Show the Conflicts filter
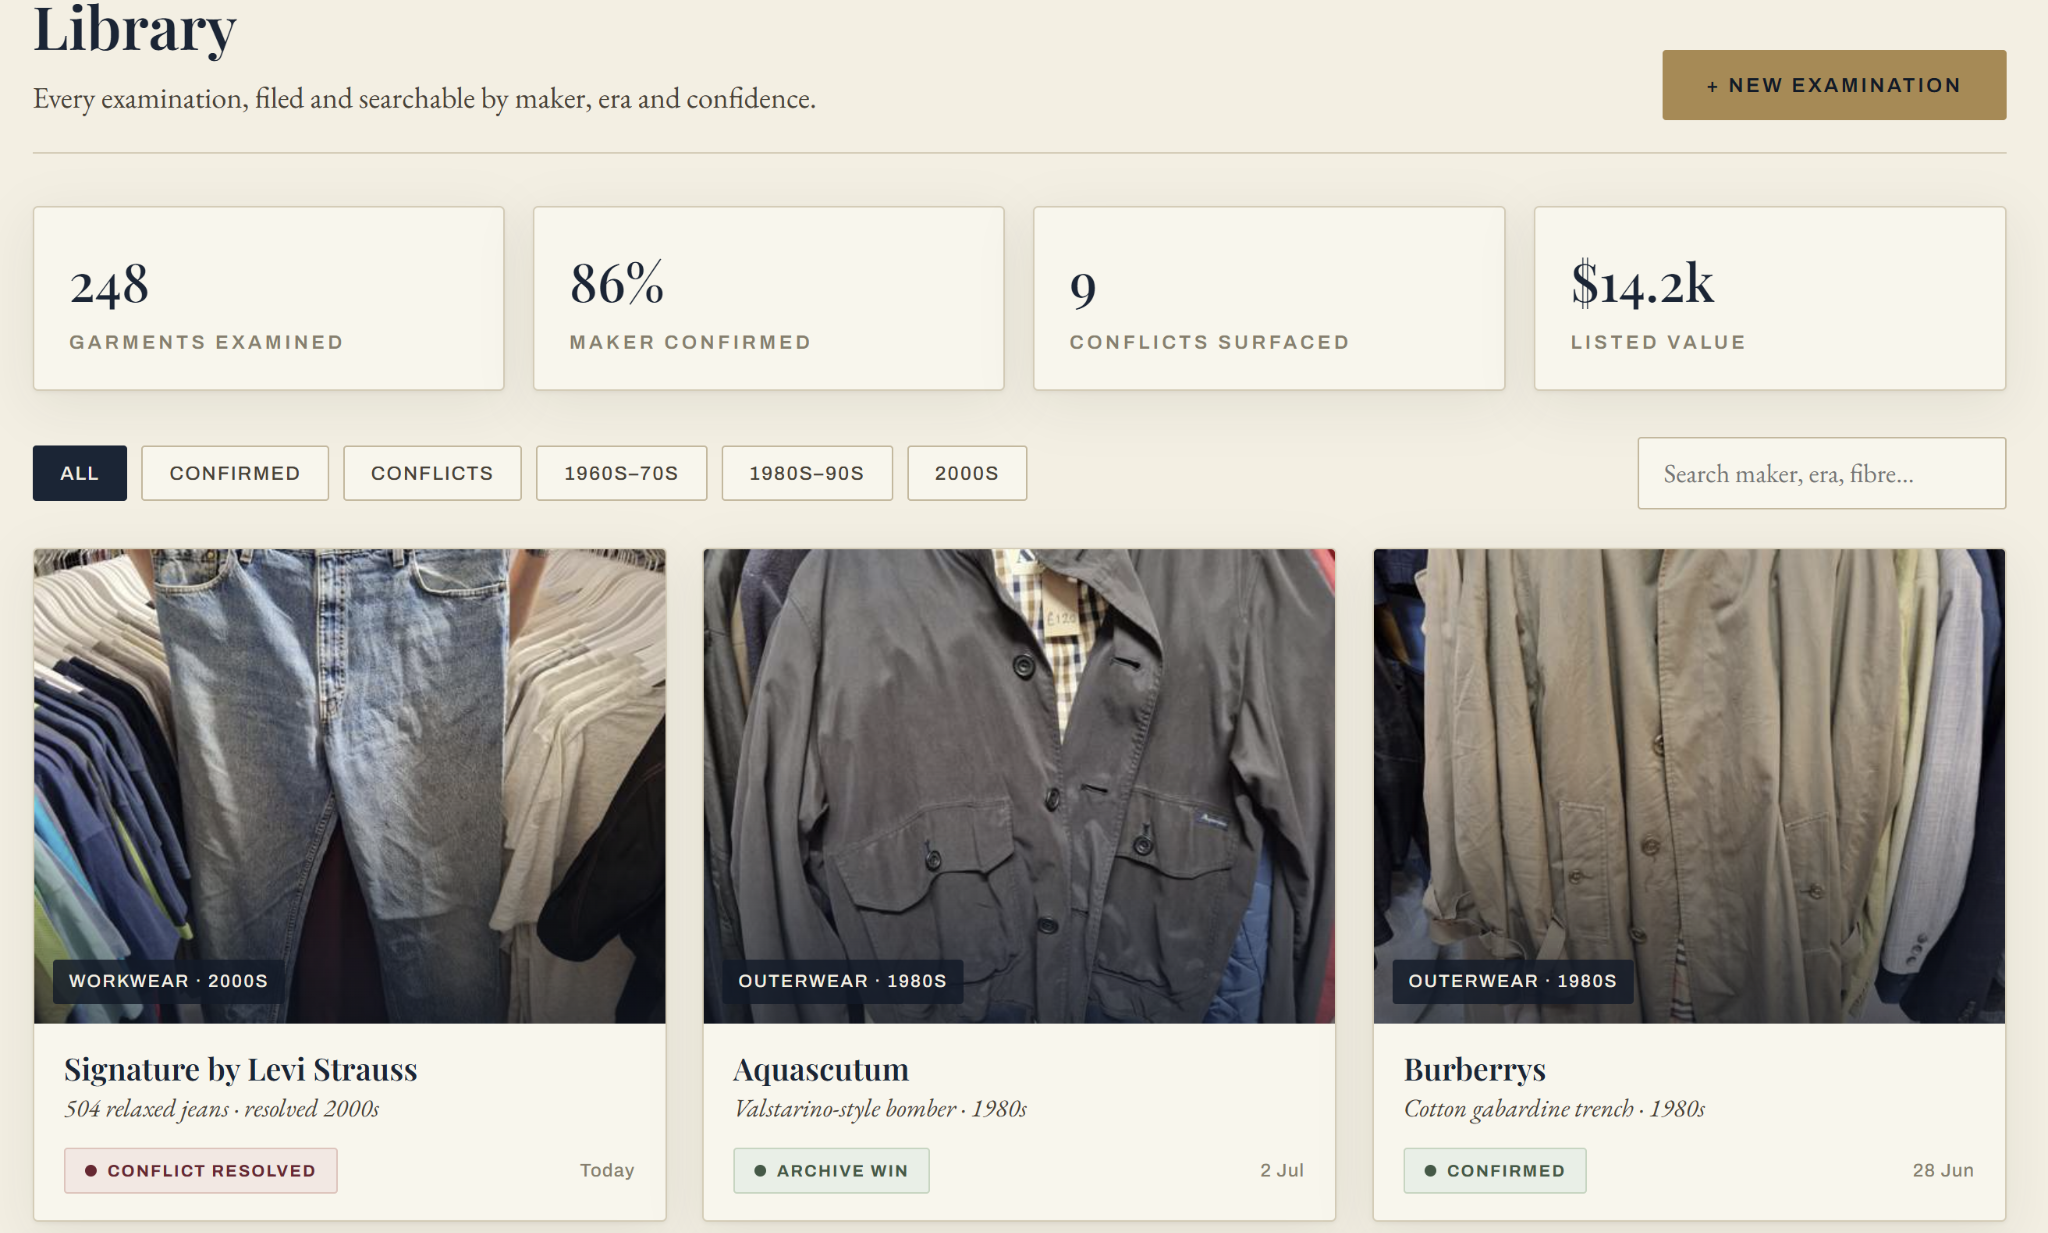 [432, 473]
